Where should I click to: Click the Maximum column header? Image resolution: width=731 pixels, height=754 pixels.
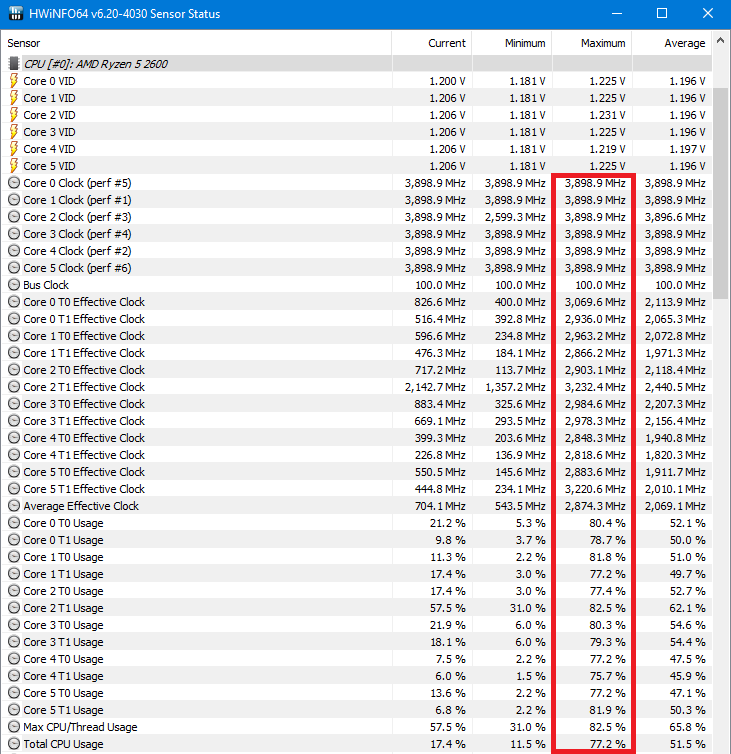tap(592, 43)
